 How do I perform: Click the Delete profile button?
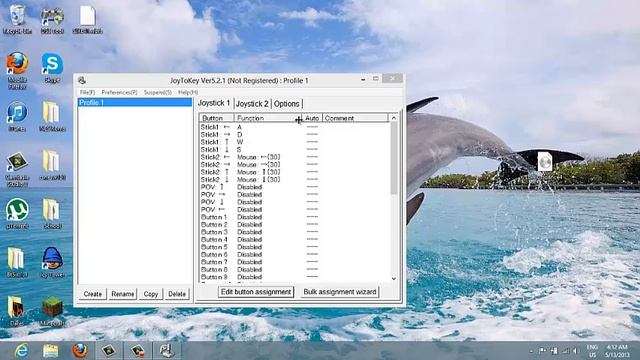pyautogui.click(x=177, y=294)
